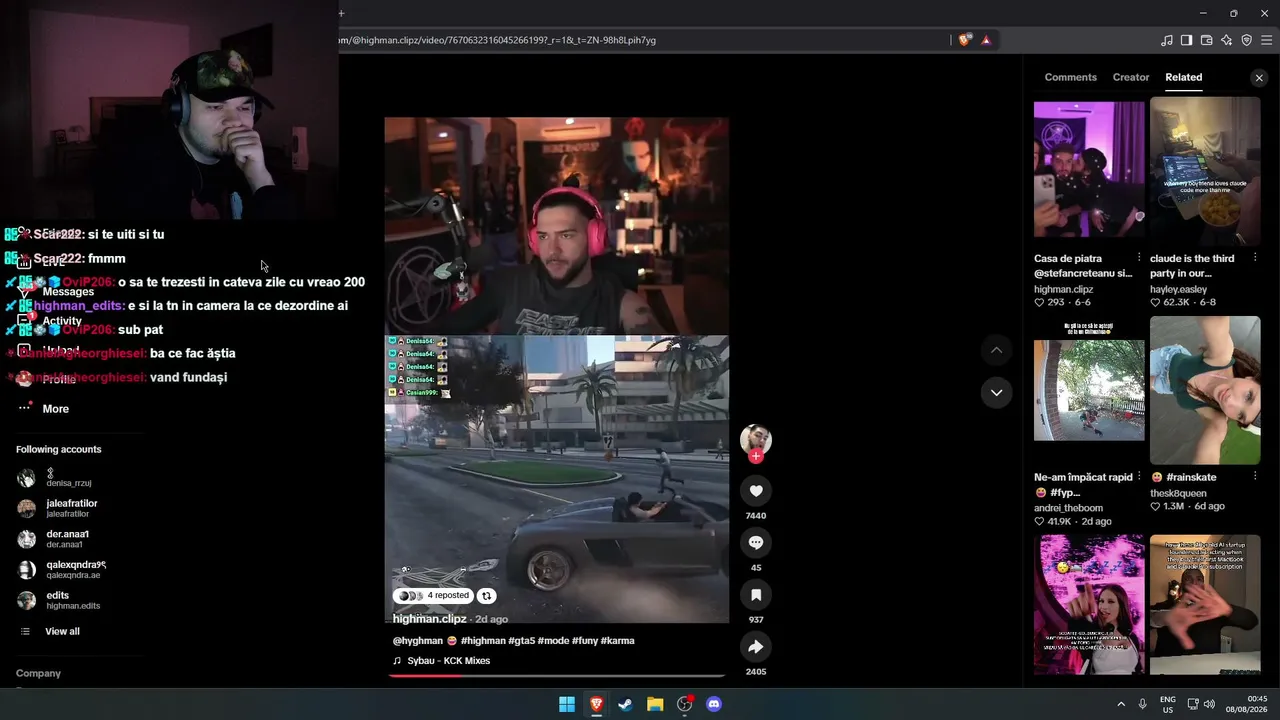This screenshot has height=720, width=1280.
Task: Follow the creator via the red plus badge
Action: [x=756, y=456]
